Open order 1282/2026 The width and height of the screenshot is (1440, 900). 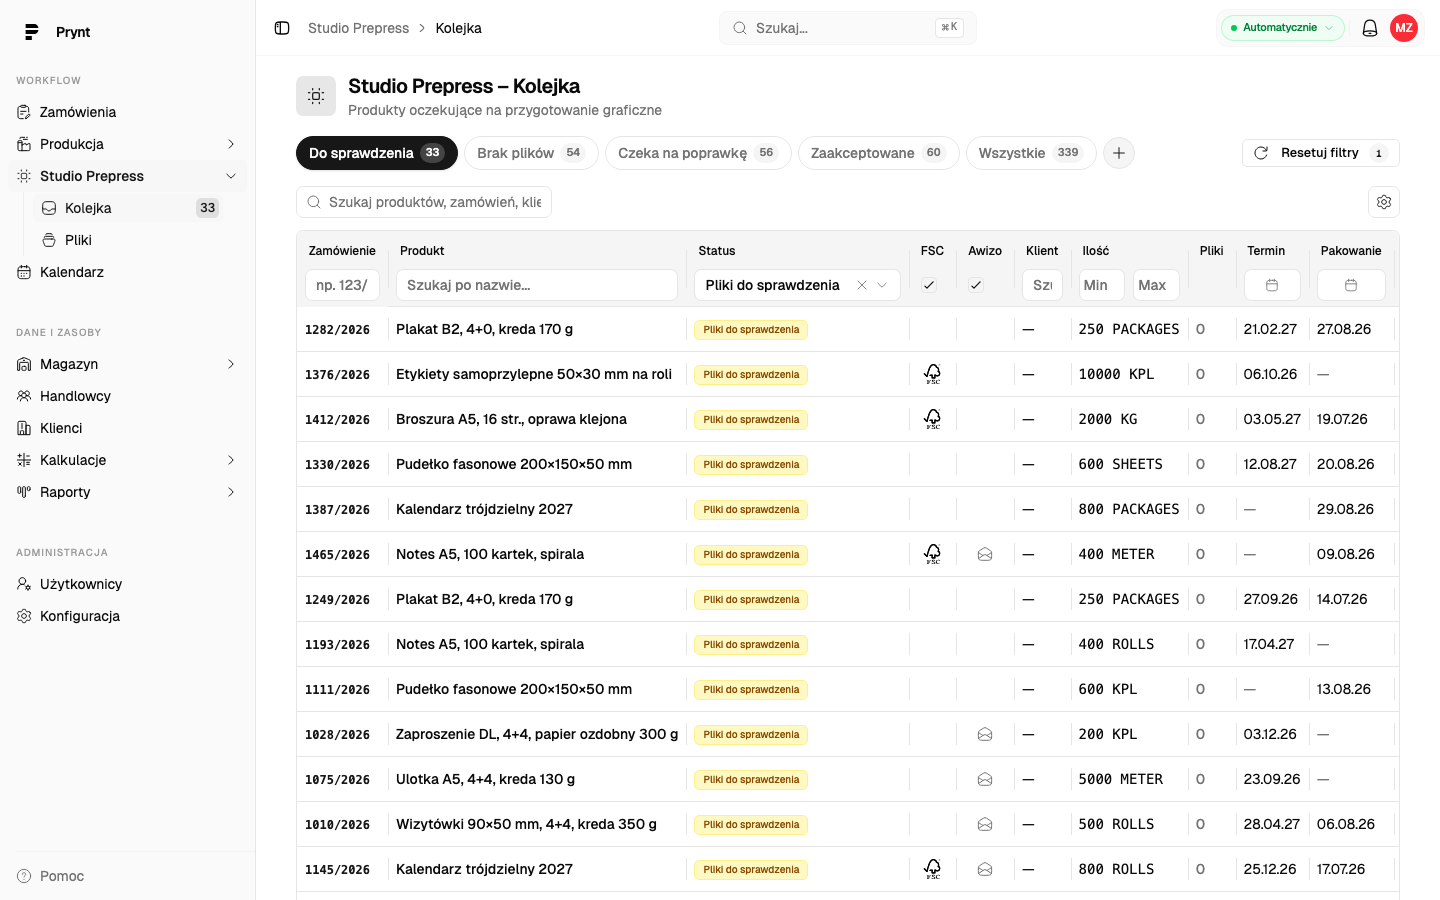click(x=337, y=329)
